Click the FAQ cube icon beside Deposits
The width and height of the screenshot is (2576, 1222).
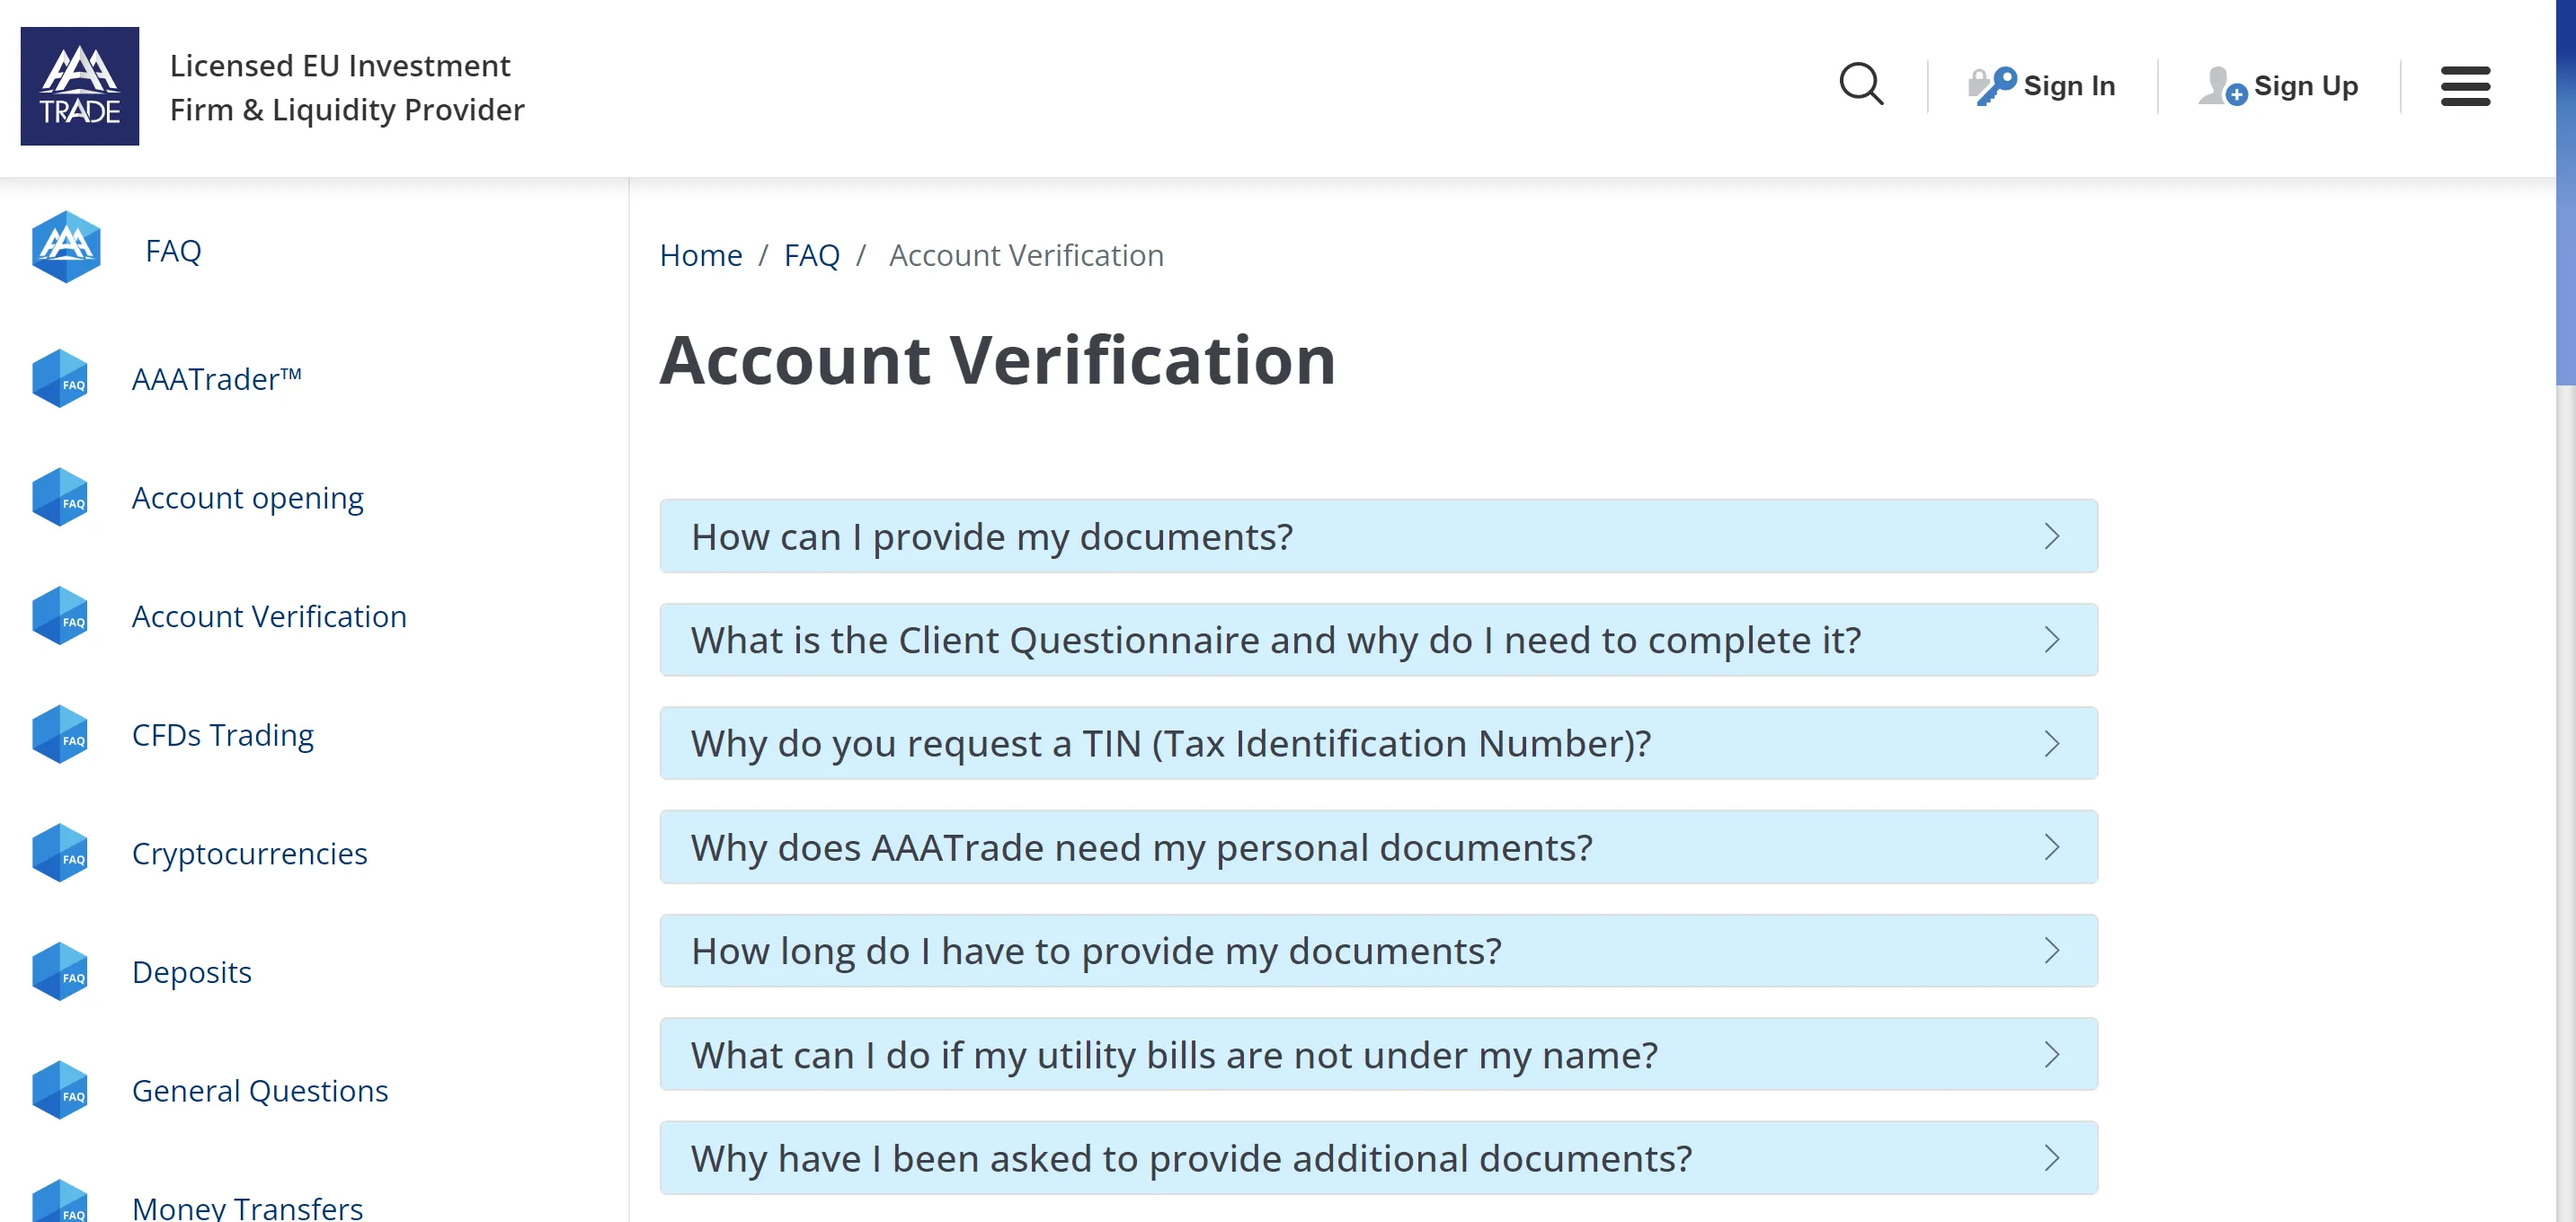coord(60,971)
